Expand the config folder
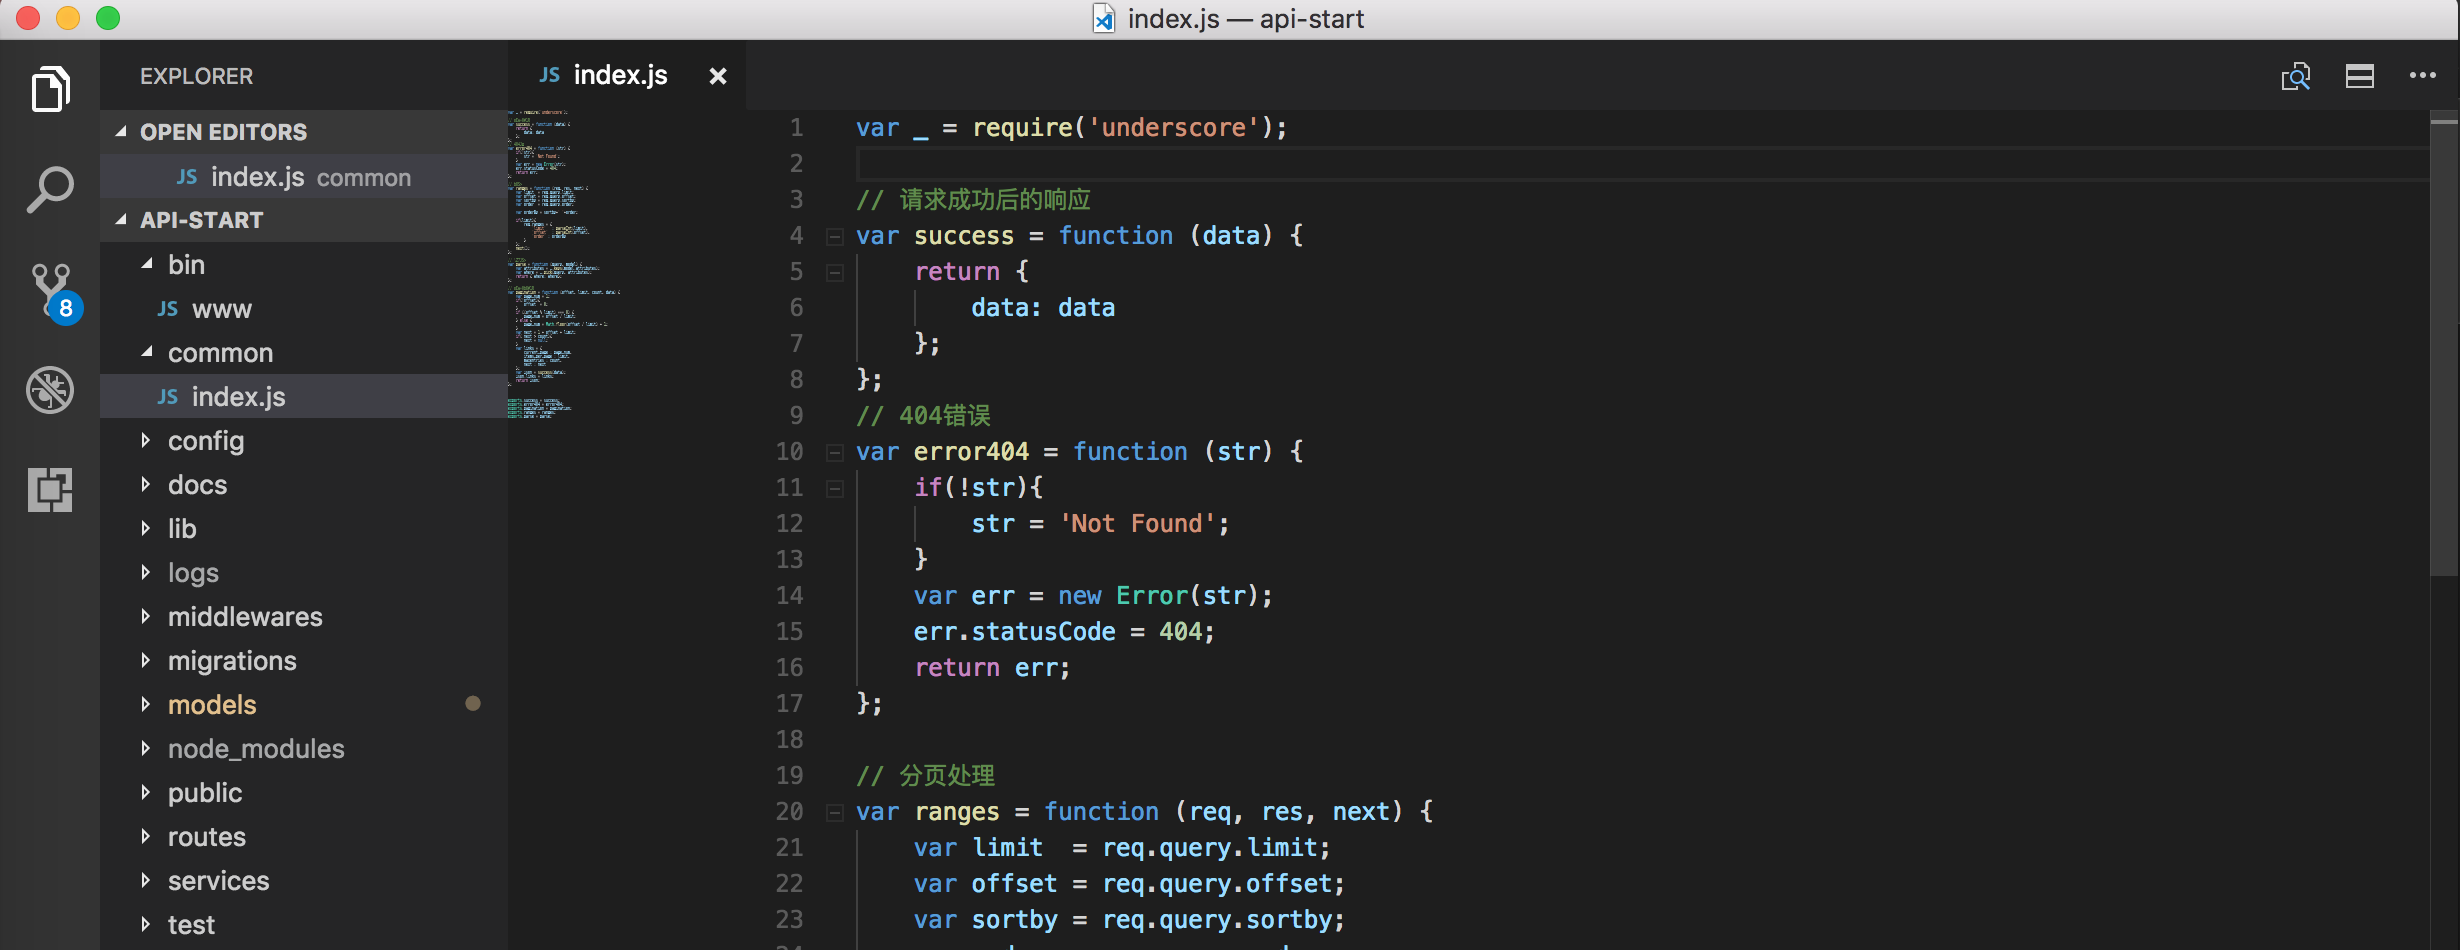This screenshot has height=950, width=2460. pos(206,441)
